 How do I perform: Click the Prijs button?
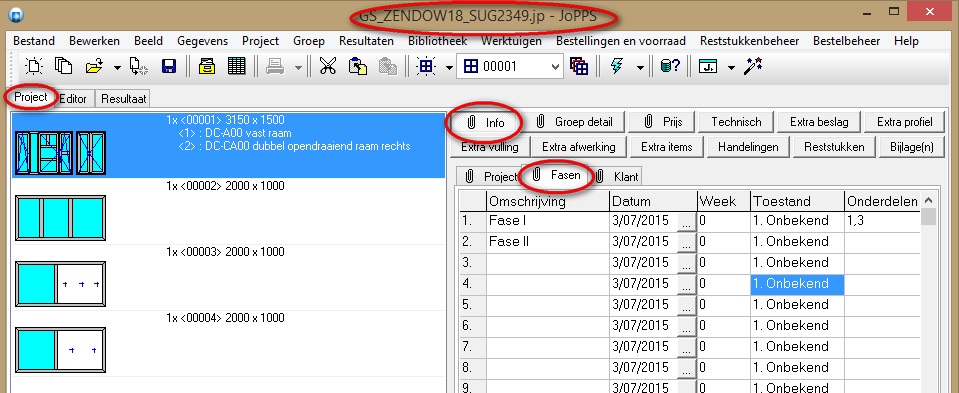tap(662, 122)
